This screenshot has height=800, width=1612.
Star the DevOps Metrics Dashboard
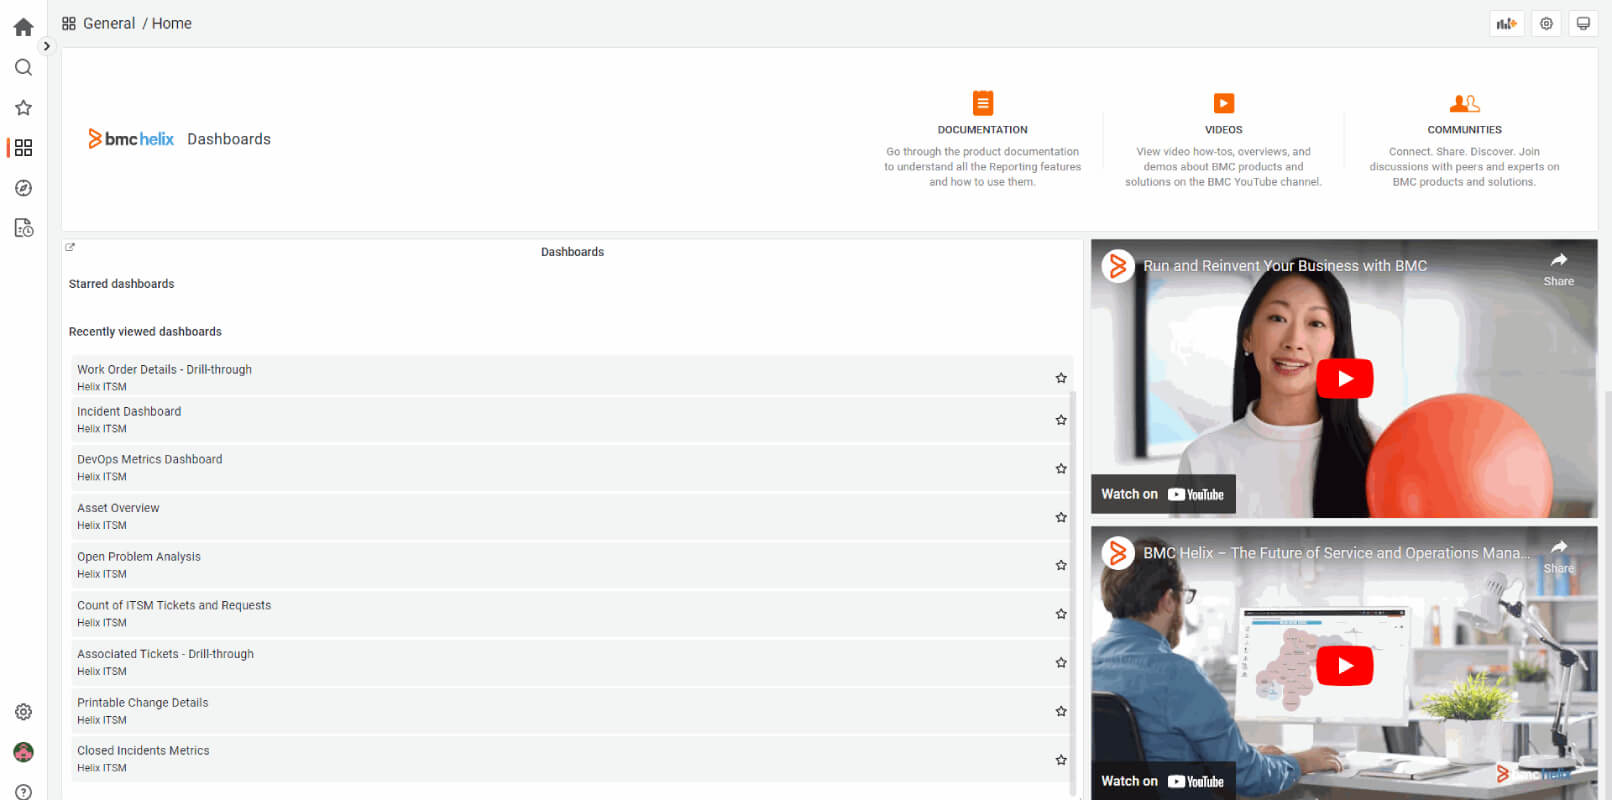[1061, 468]
